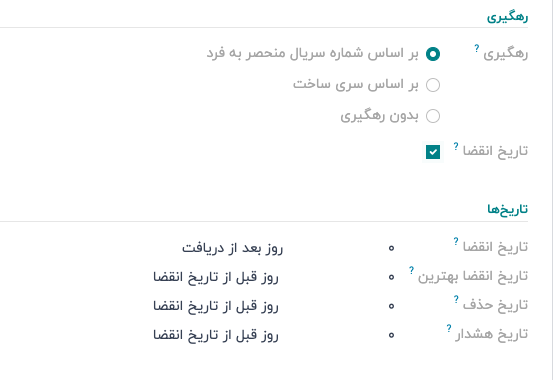Click the تاریخ انقضا بهترین field label

(473, 276)
